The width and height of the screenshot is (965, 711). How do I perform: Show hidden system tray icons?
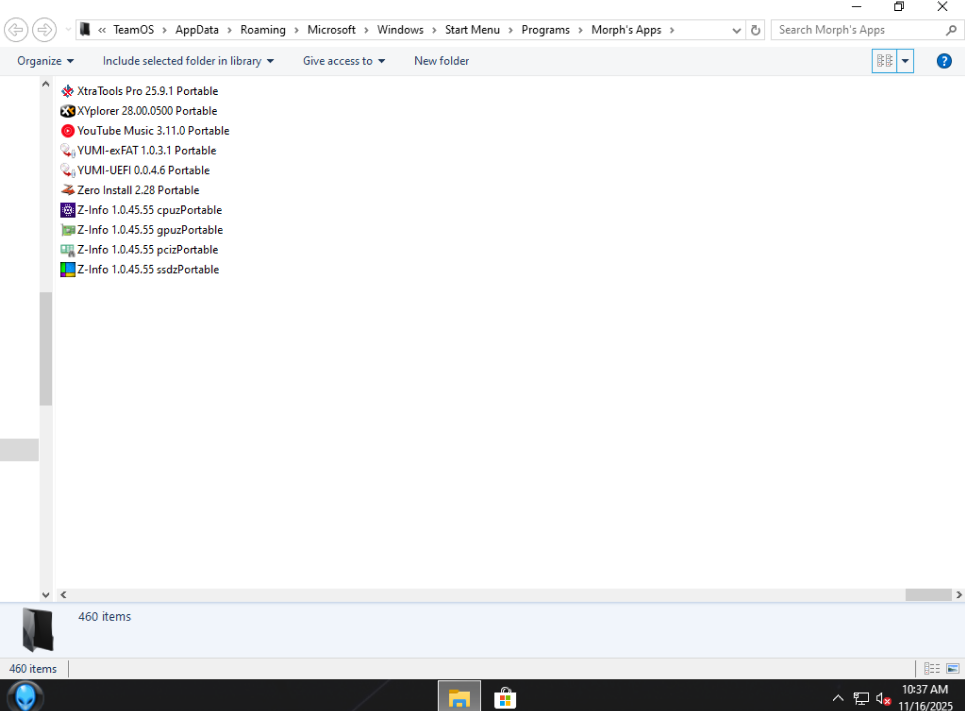838,698
